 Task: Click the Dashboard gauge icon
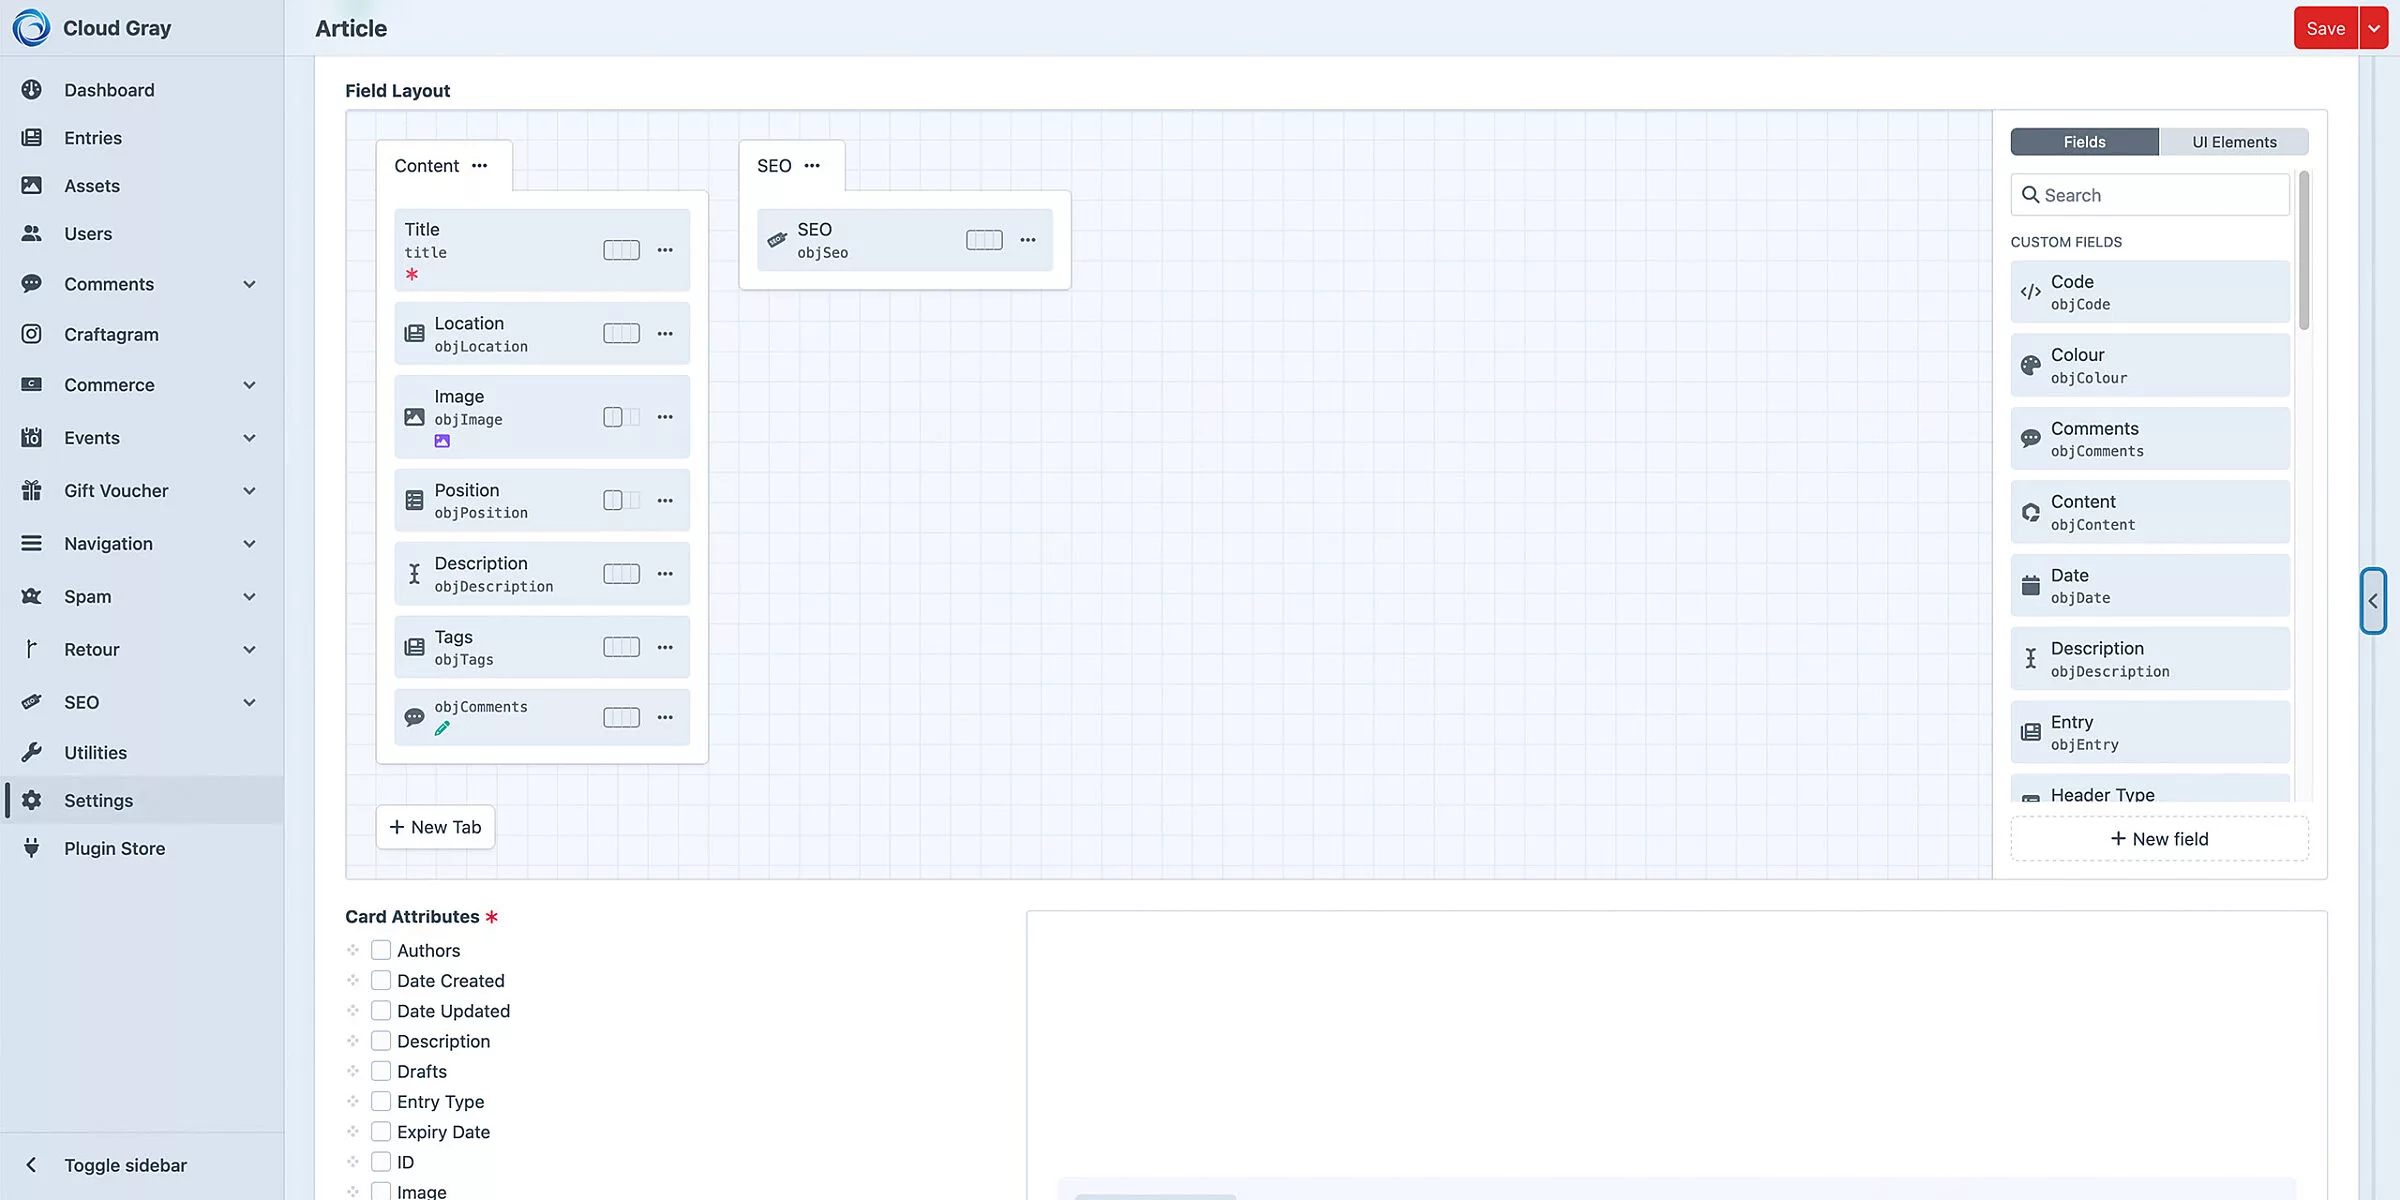(x=32, y=90)
